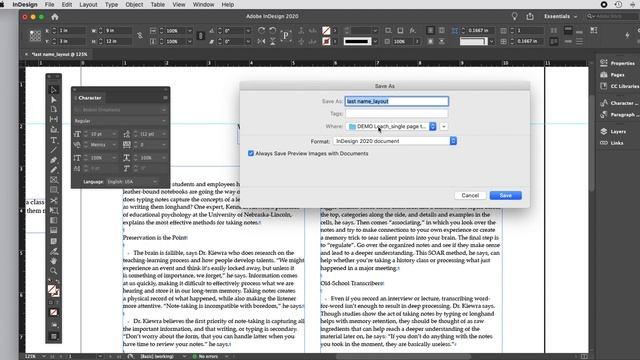Click the Adobe Stock search field
Viewport: 640px width, 360px height.
coord(612,16)
